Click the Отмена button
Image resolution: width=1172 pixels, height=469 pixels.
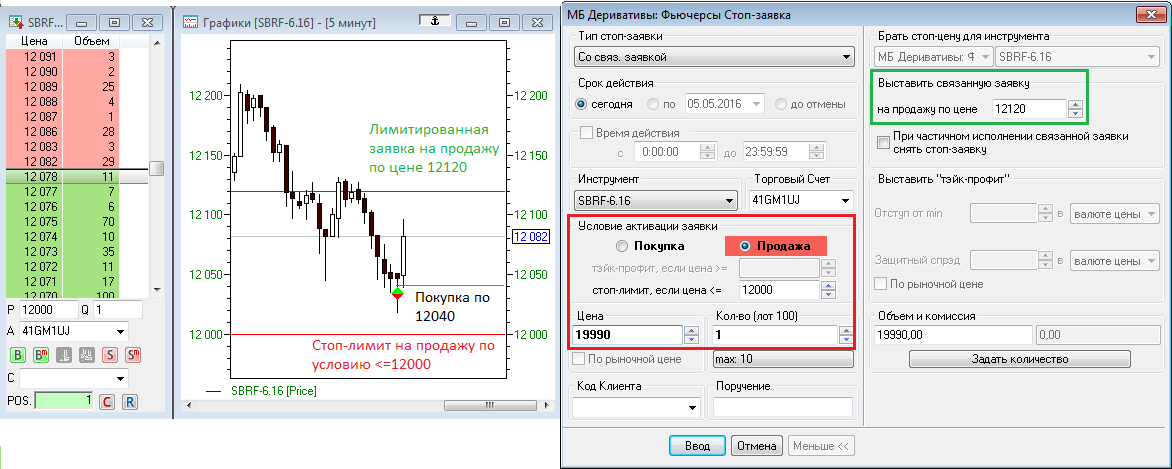(756, 445)
